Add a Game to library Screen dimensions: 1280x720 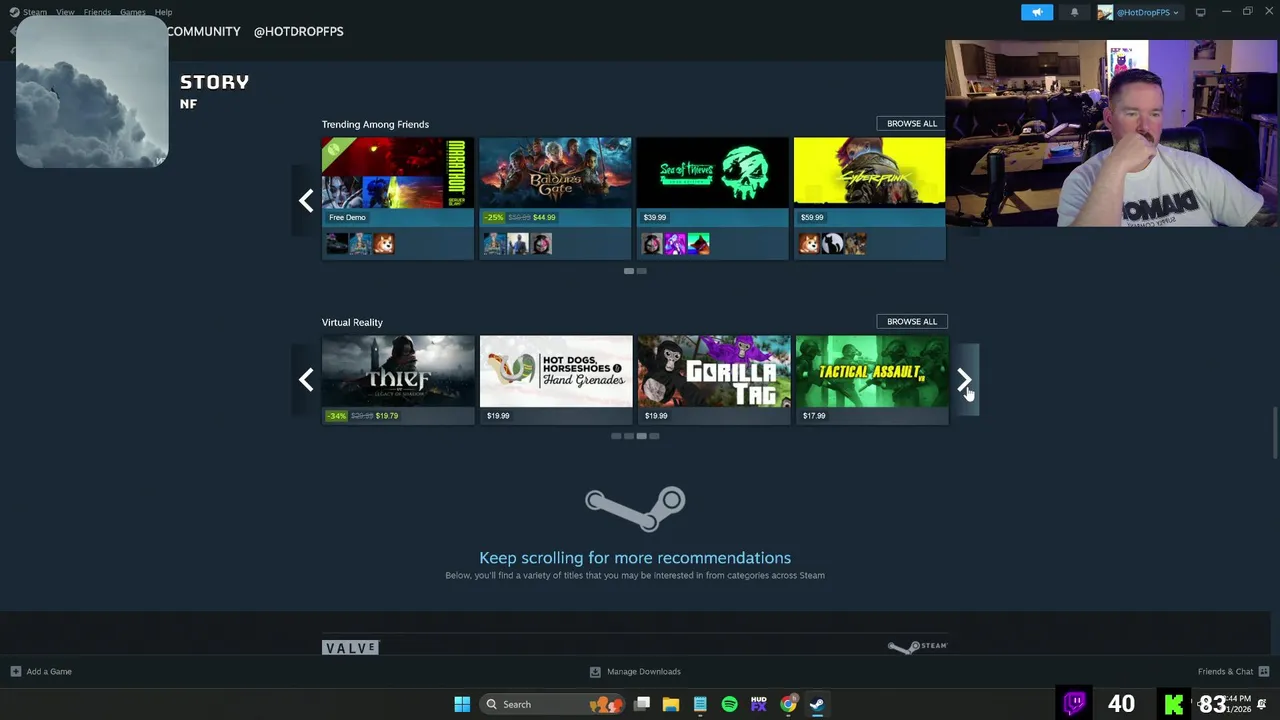41,671
